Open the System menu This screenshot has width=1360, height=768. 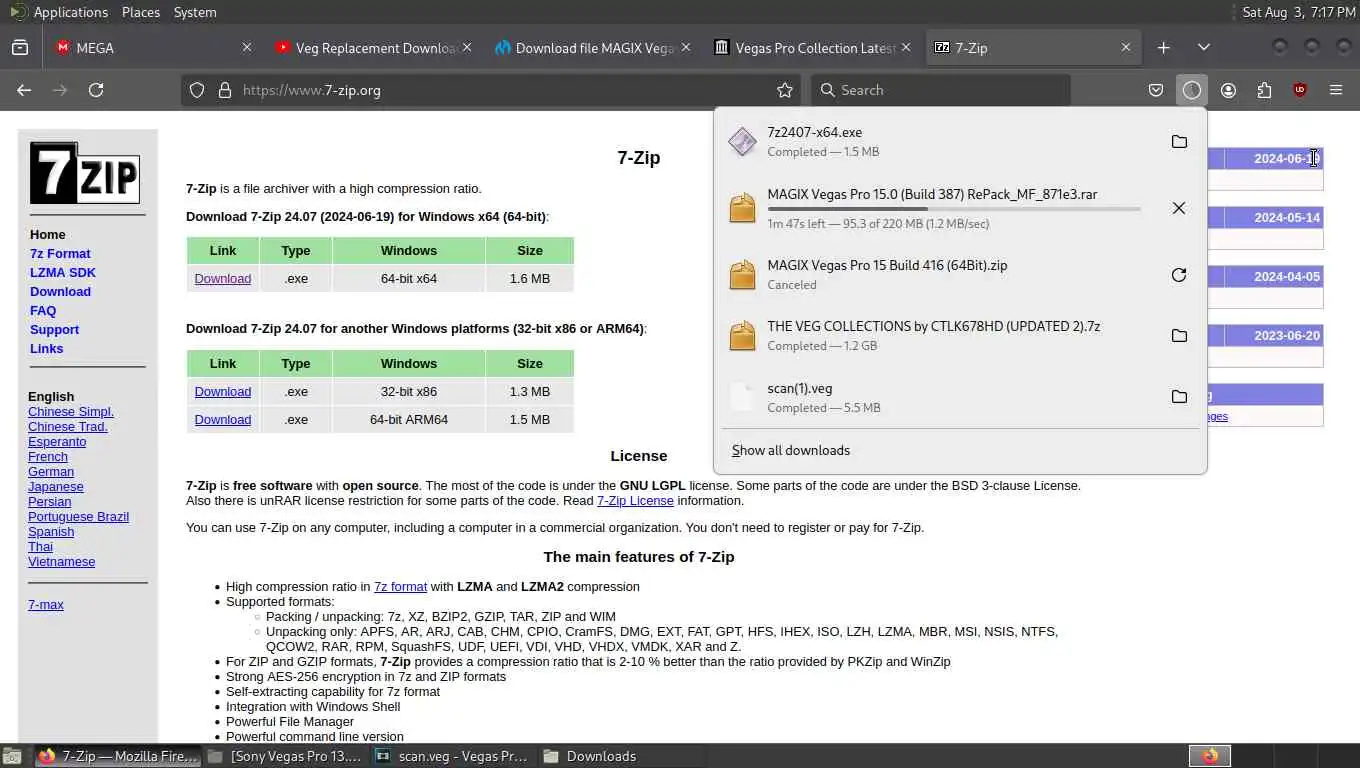click(x=195, y=12)
